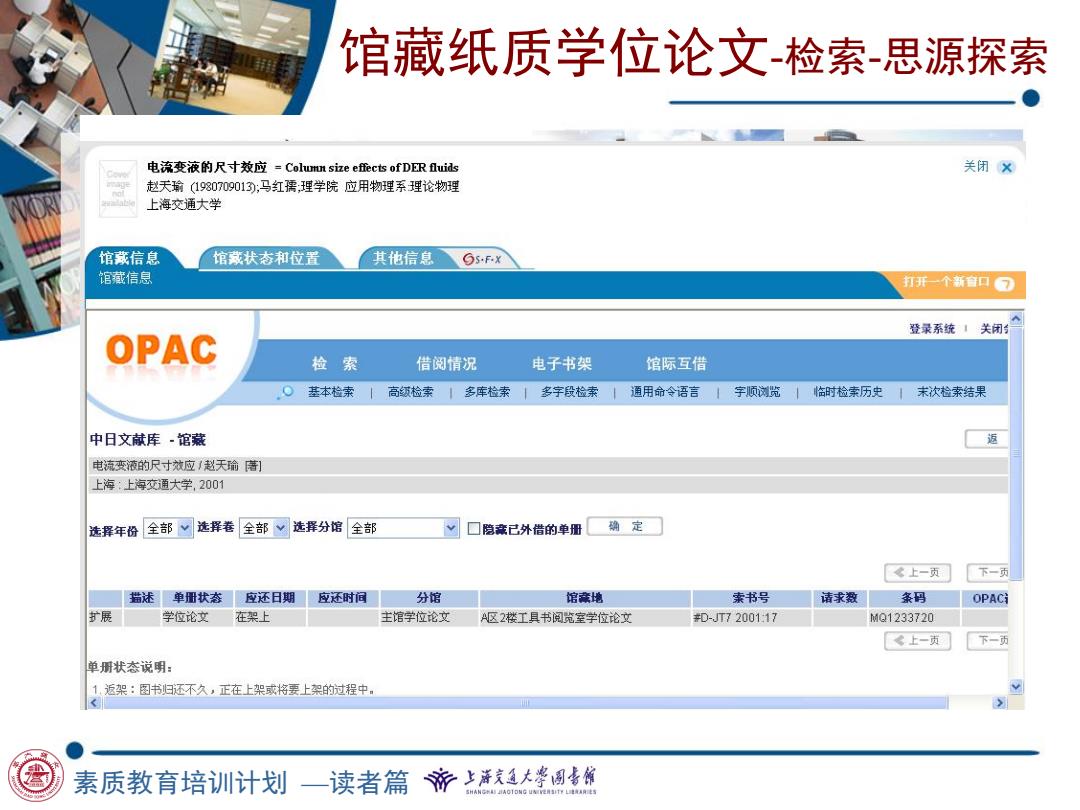Click the 关闭 text link beside the X
The image size is (1080, 810).
975,166
